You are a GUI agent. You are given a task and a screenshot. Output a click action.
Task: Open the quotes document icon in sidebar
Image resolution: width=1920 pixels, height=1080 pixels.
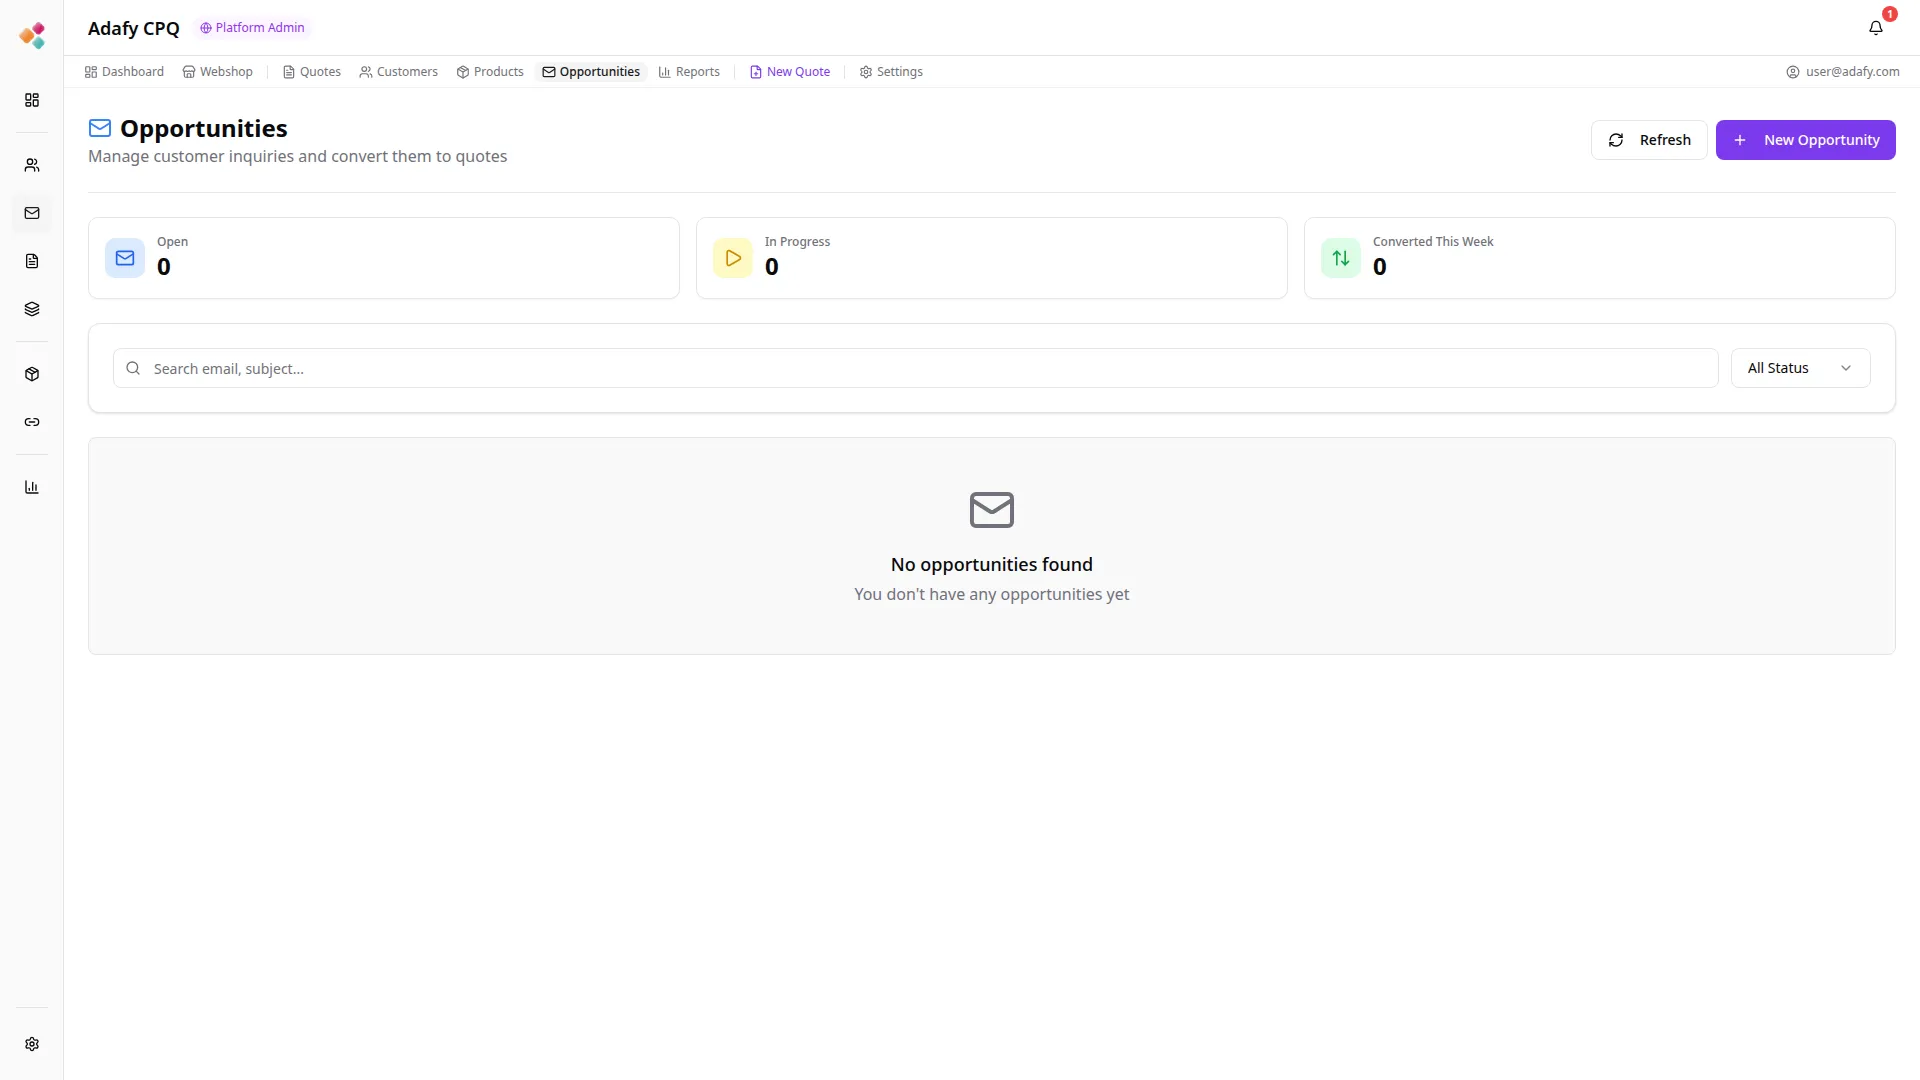(x=32, y=260)
